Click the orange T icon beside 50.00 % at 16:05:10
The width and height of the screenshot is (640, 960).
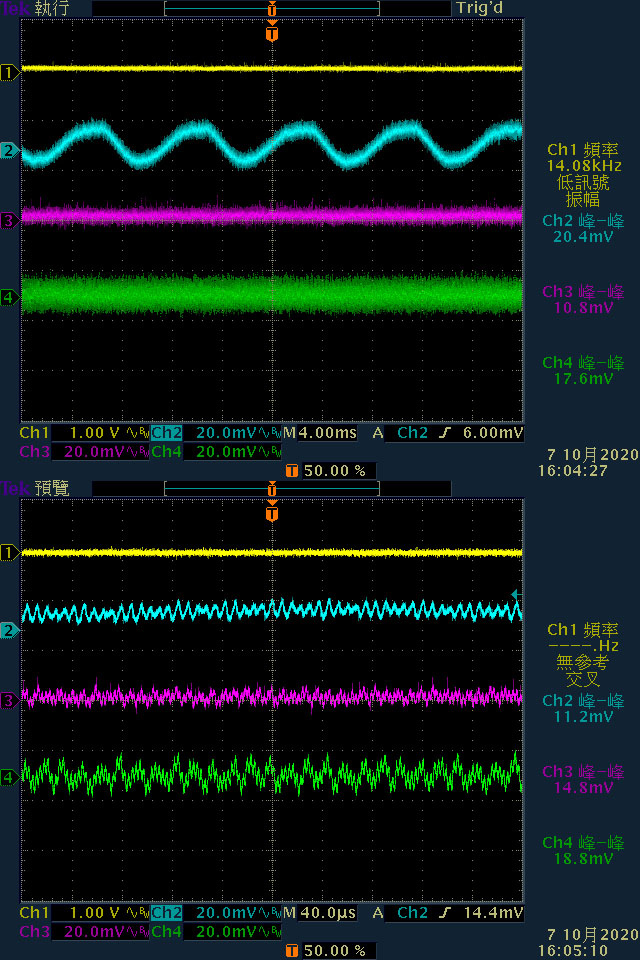tap(292, 951)
